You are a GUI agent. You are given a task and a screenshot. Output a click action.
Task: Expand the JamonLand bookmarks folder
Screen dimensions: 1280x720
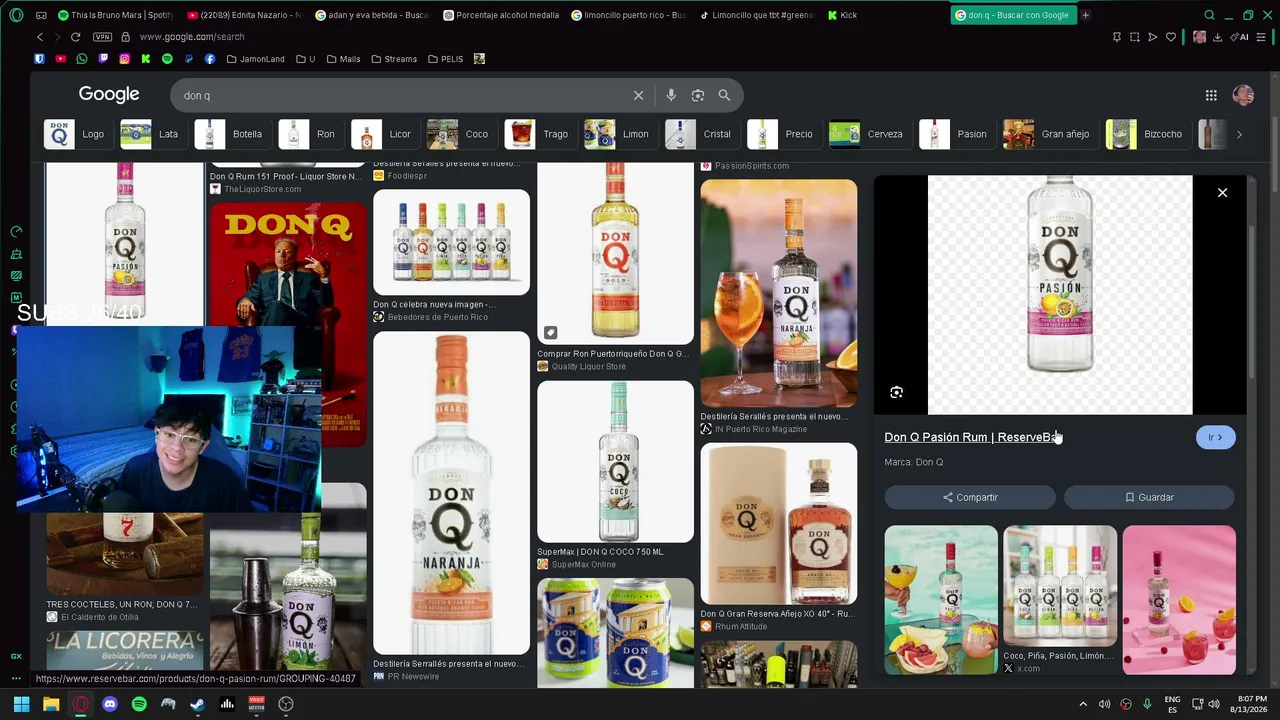[256, 59]
